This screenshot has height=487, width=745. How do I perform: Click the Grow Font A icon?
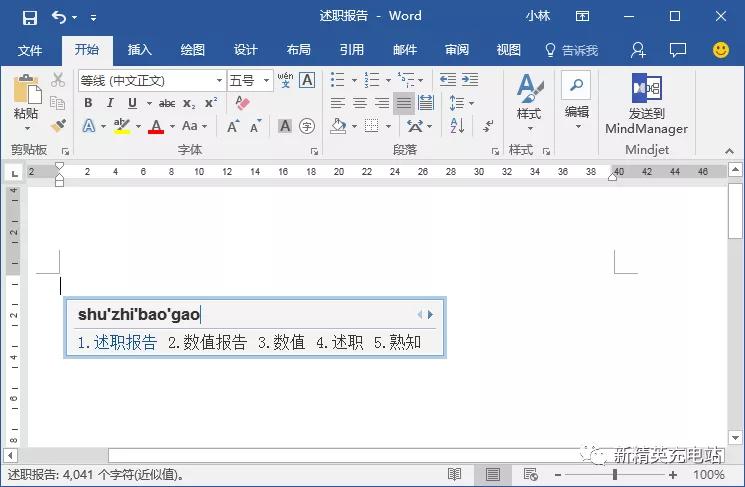pos(233,126)
